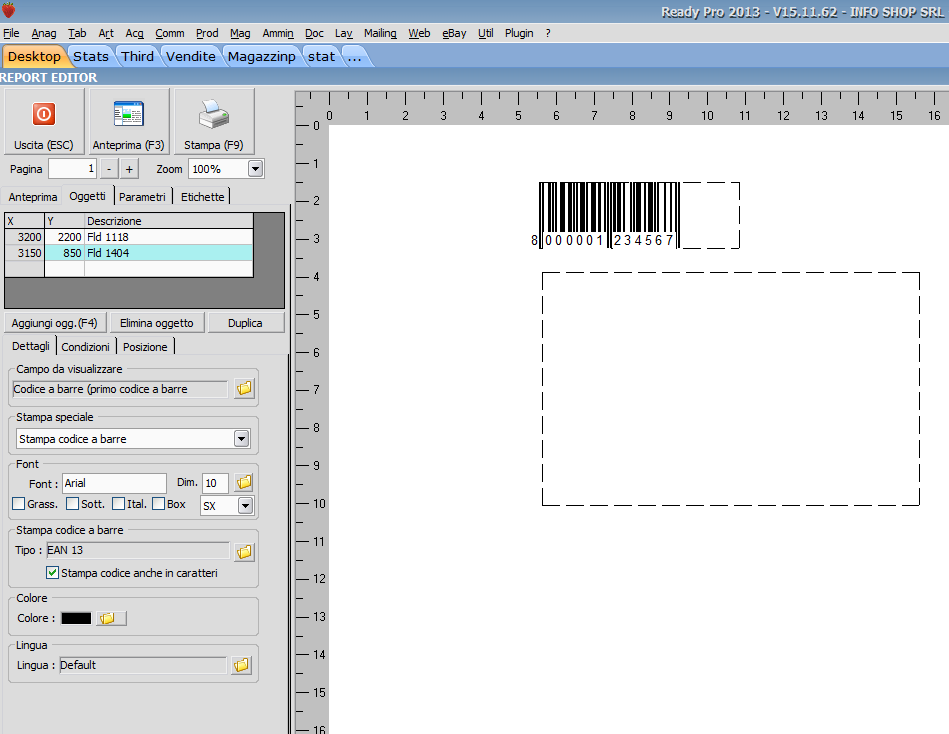The image size is (949, 734).
Task: Open Anteprima (F3) preview
Action: (x=128, y=115)
